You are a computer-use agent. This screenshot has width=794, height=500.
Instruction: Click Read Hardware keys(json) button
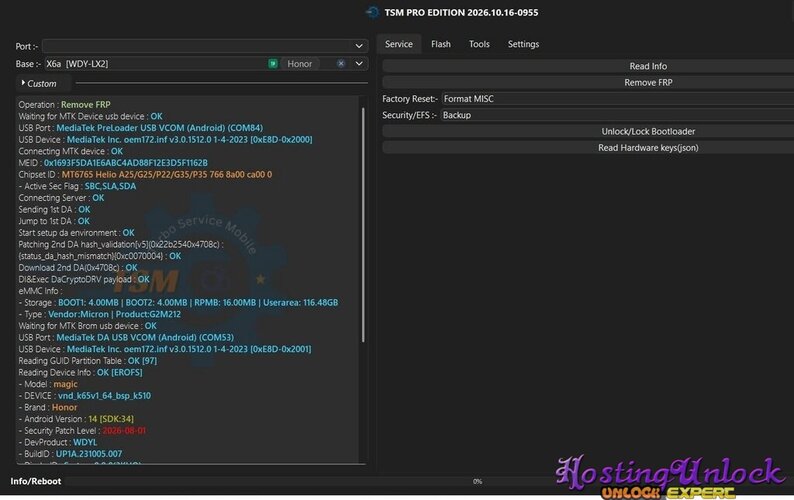[x=588, y=147]
